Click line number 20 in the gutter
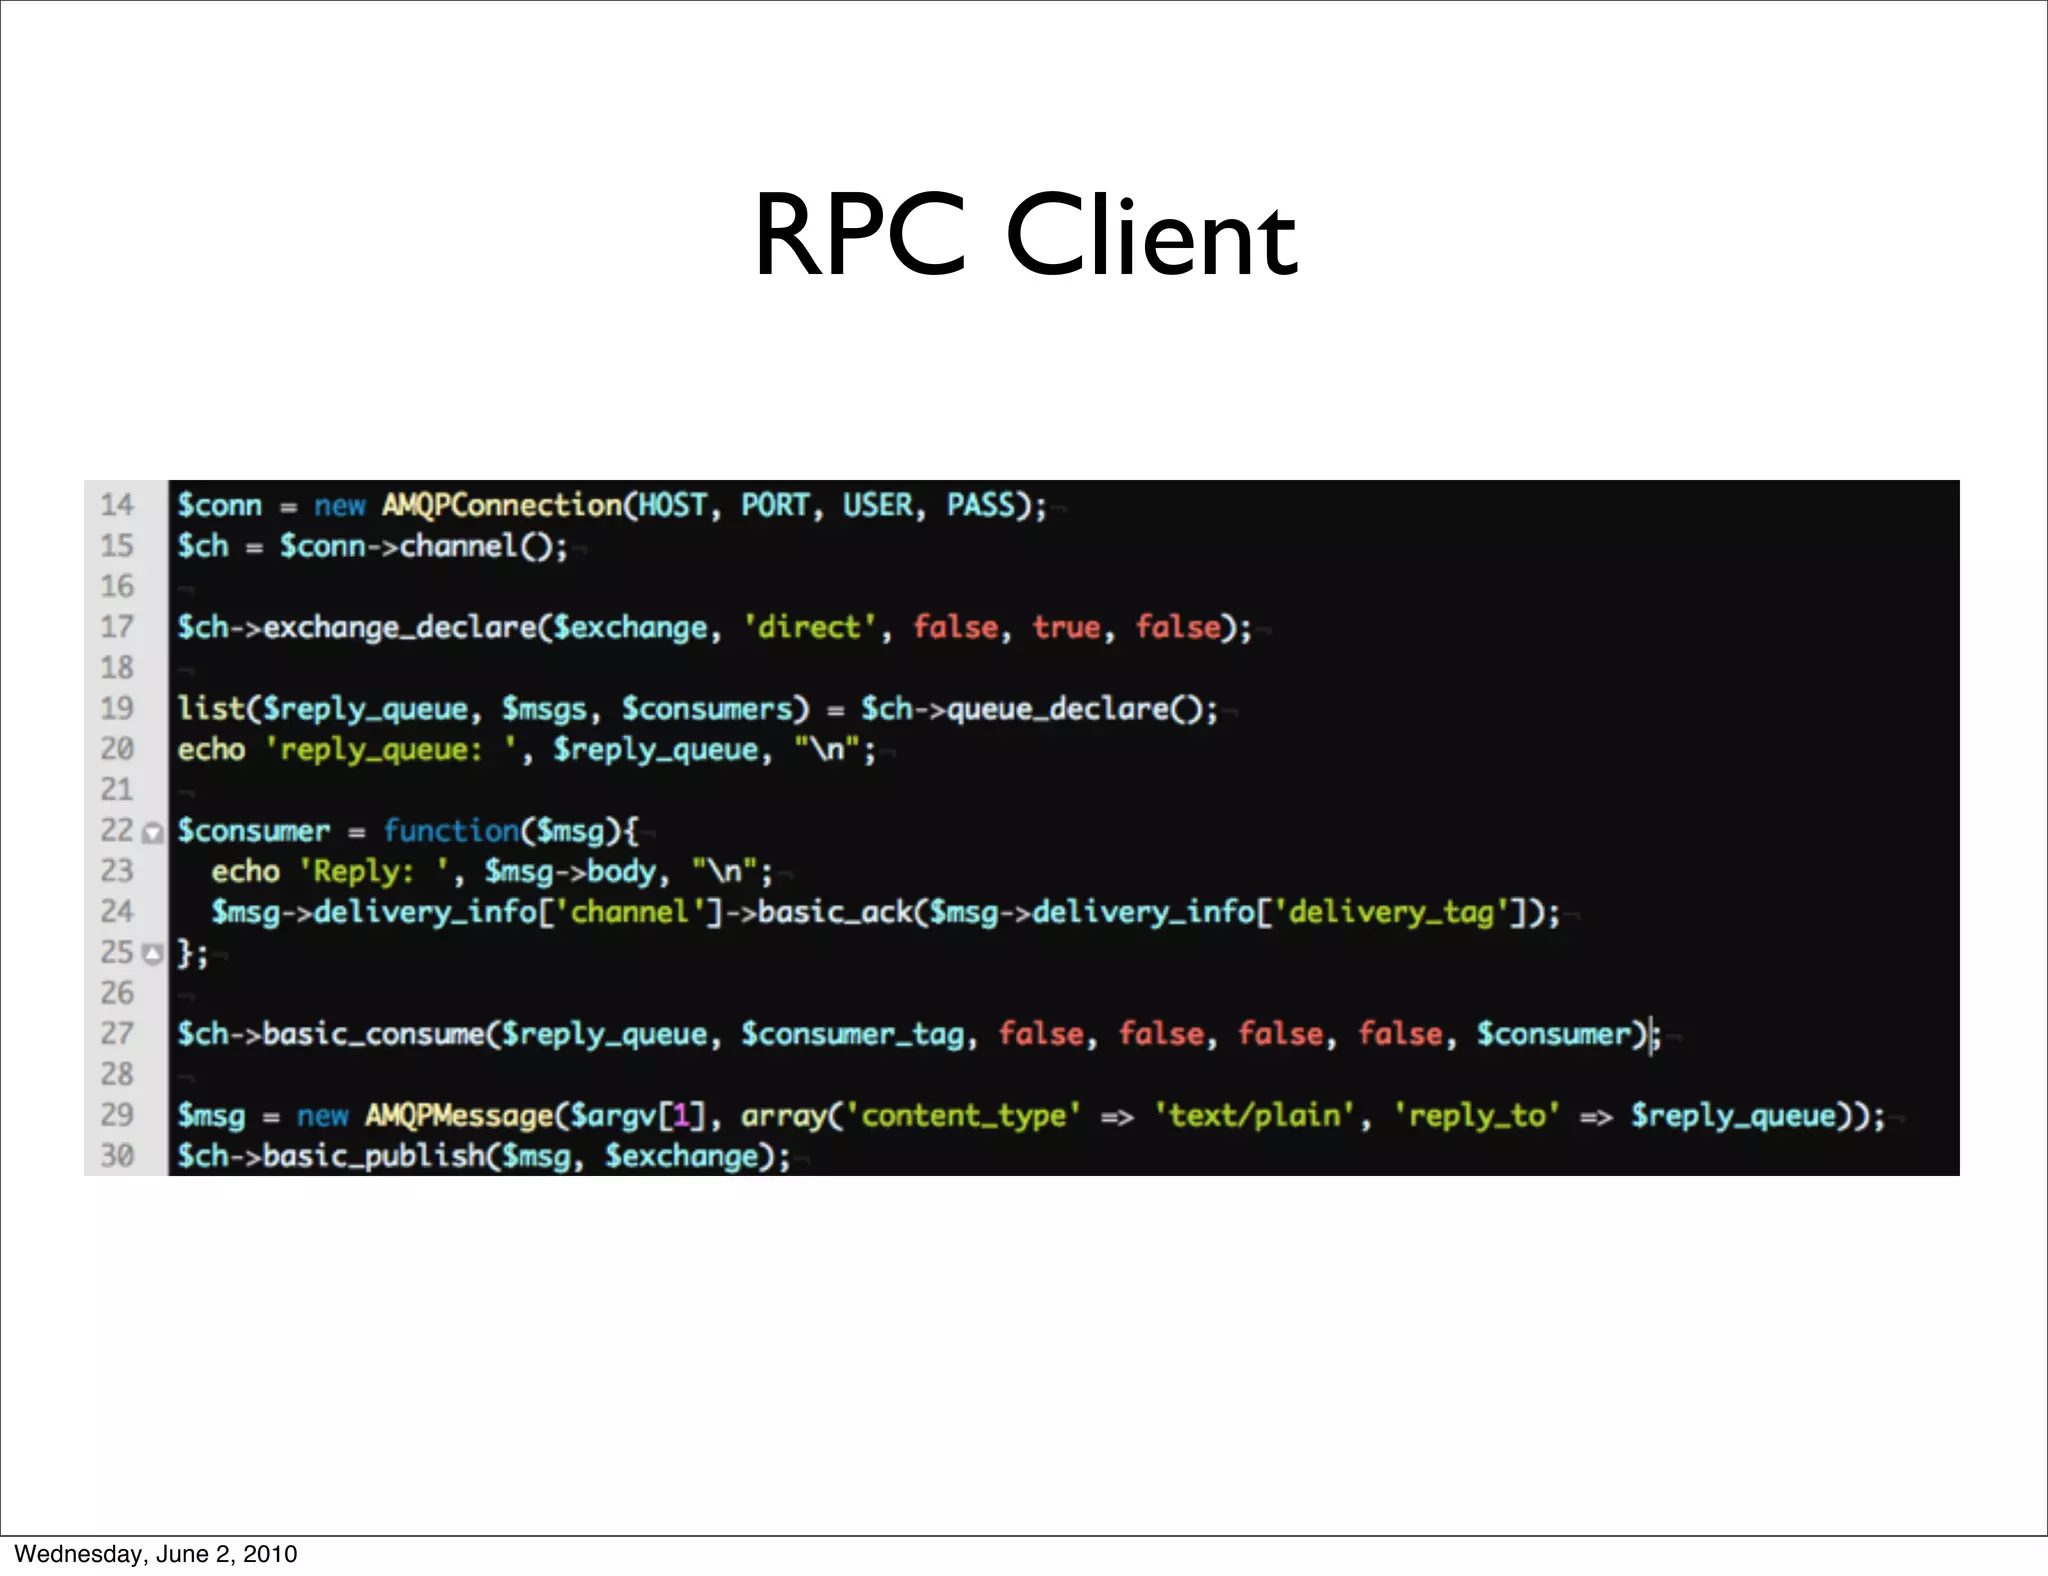The image size is (2048, 1576). click(117, 749)
